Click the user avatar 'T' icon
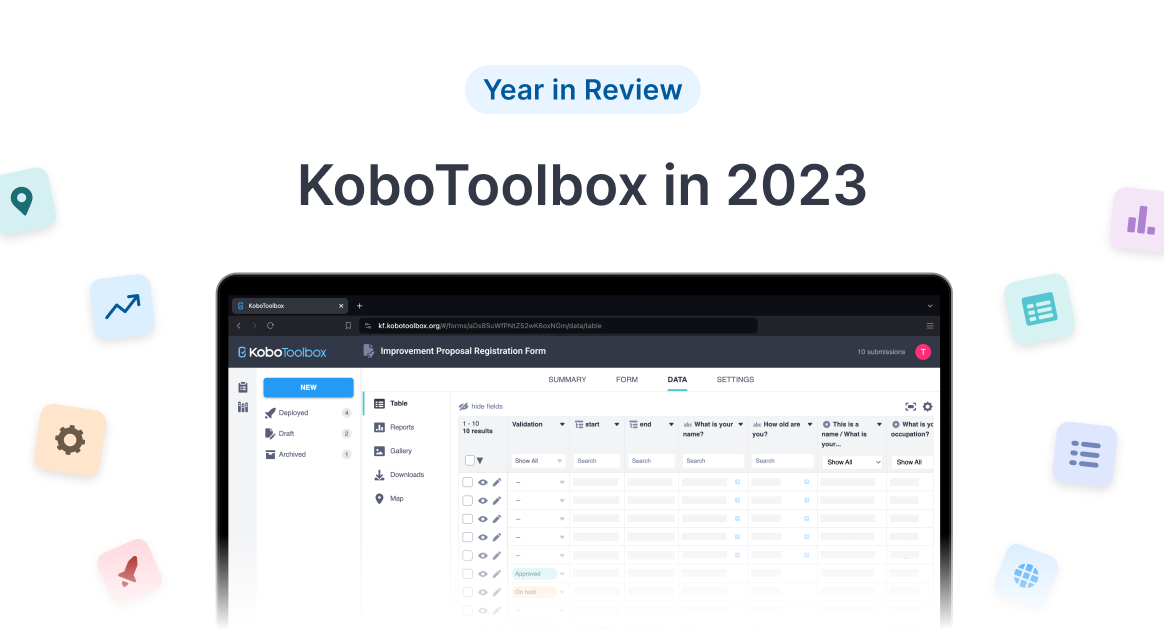The width and height of the screenshot is (1164, 630). click(922, 351)
